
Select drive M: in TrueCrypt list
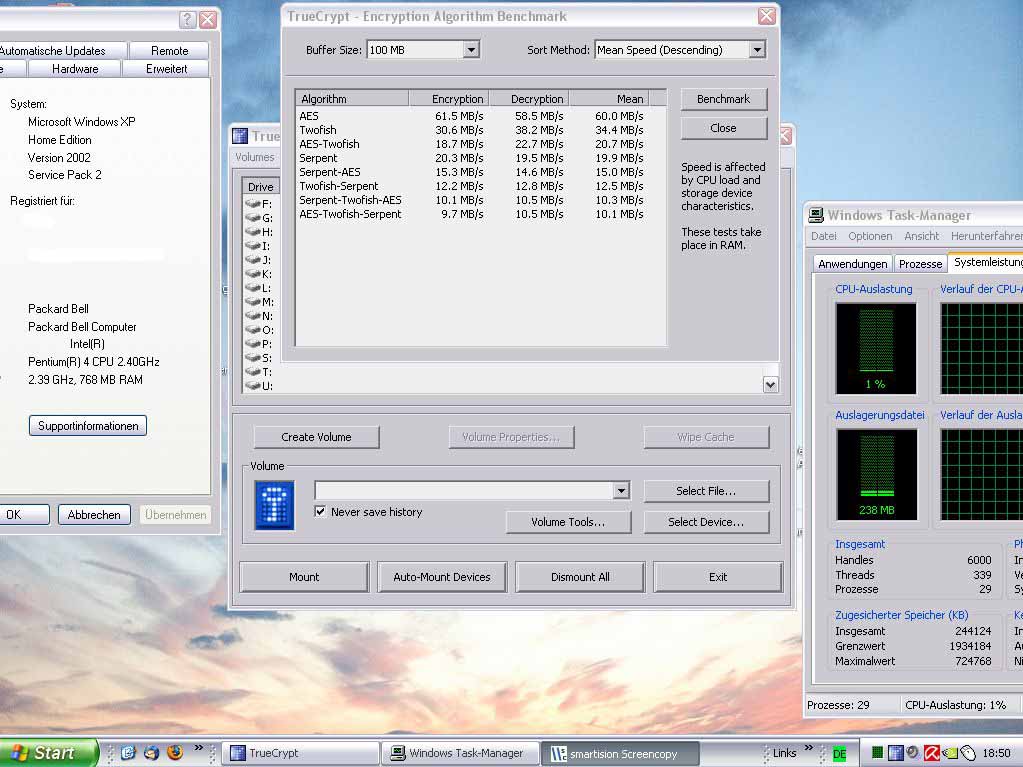260,302
